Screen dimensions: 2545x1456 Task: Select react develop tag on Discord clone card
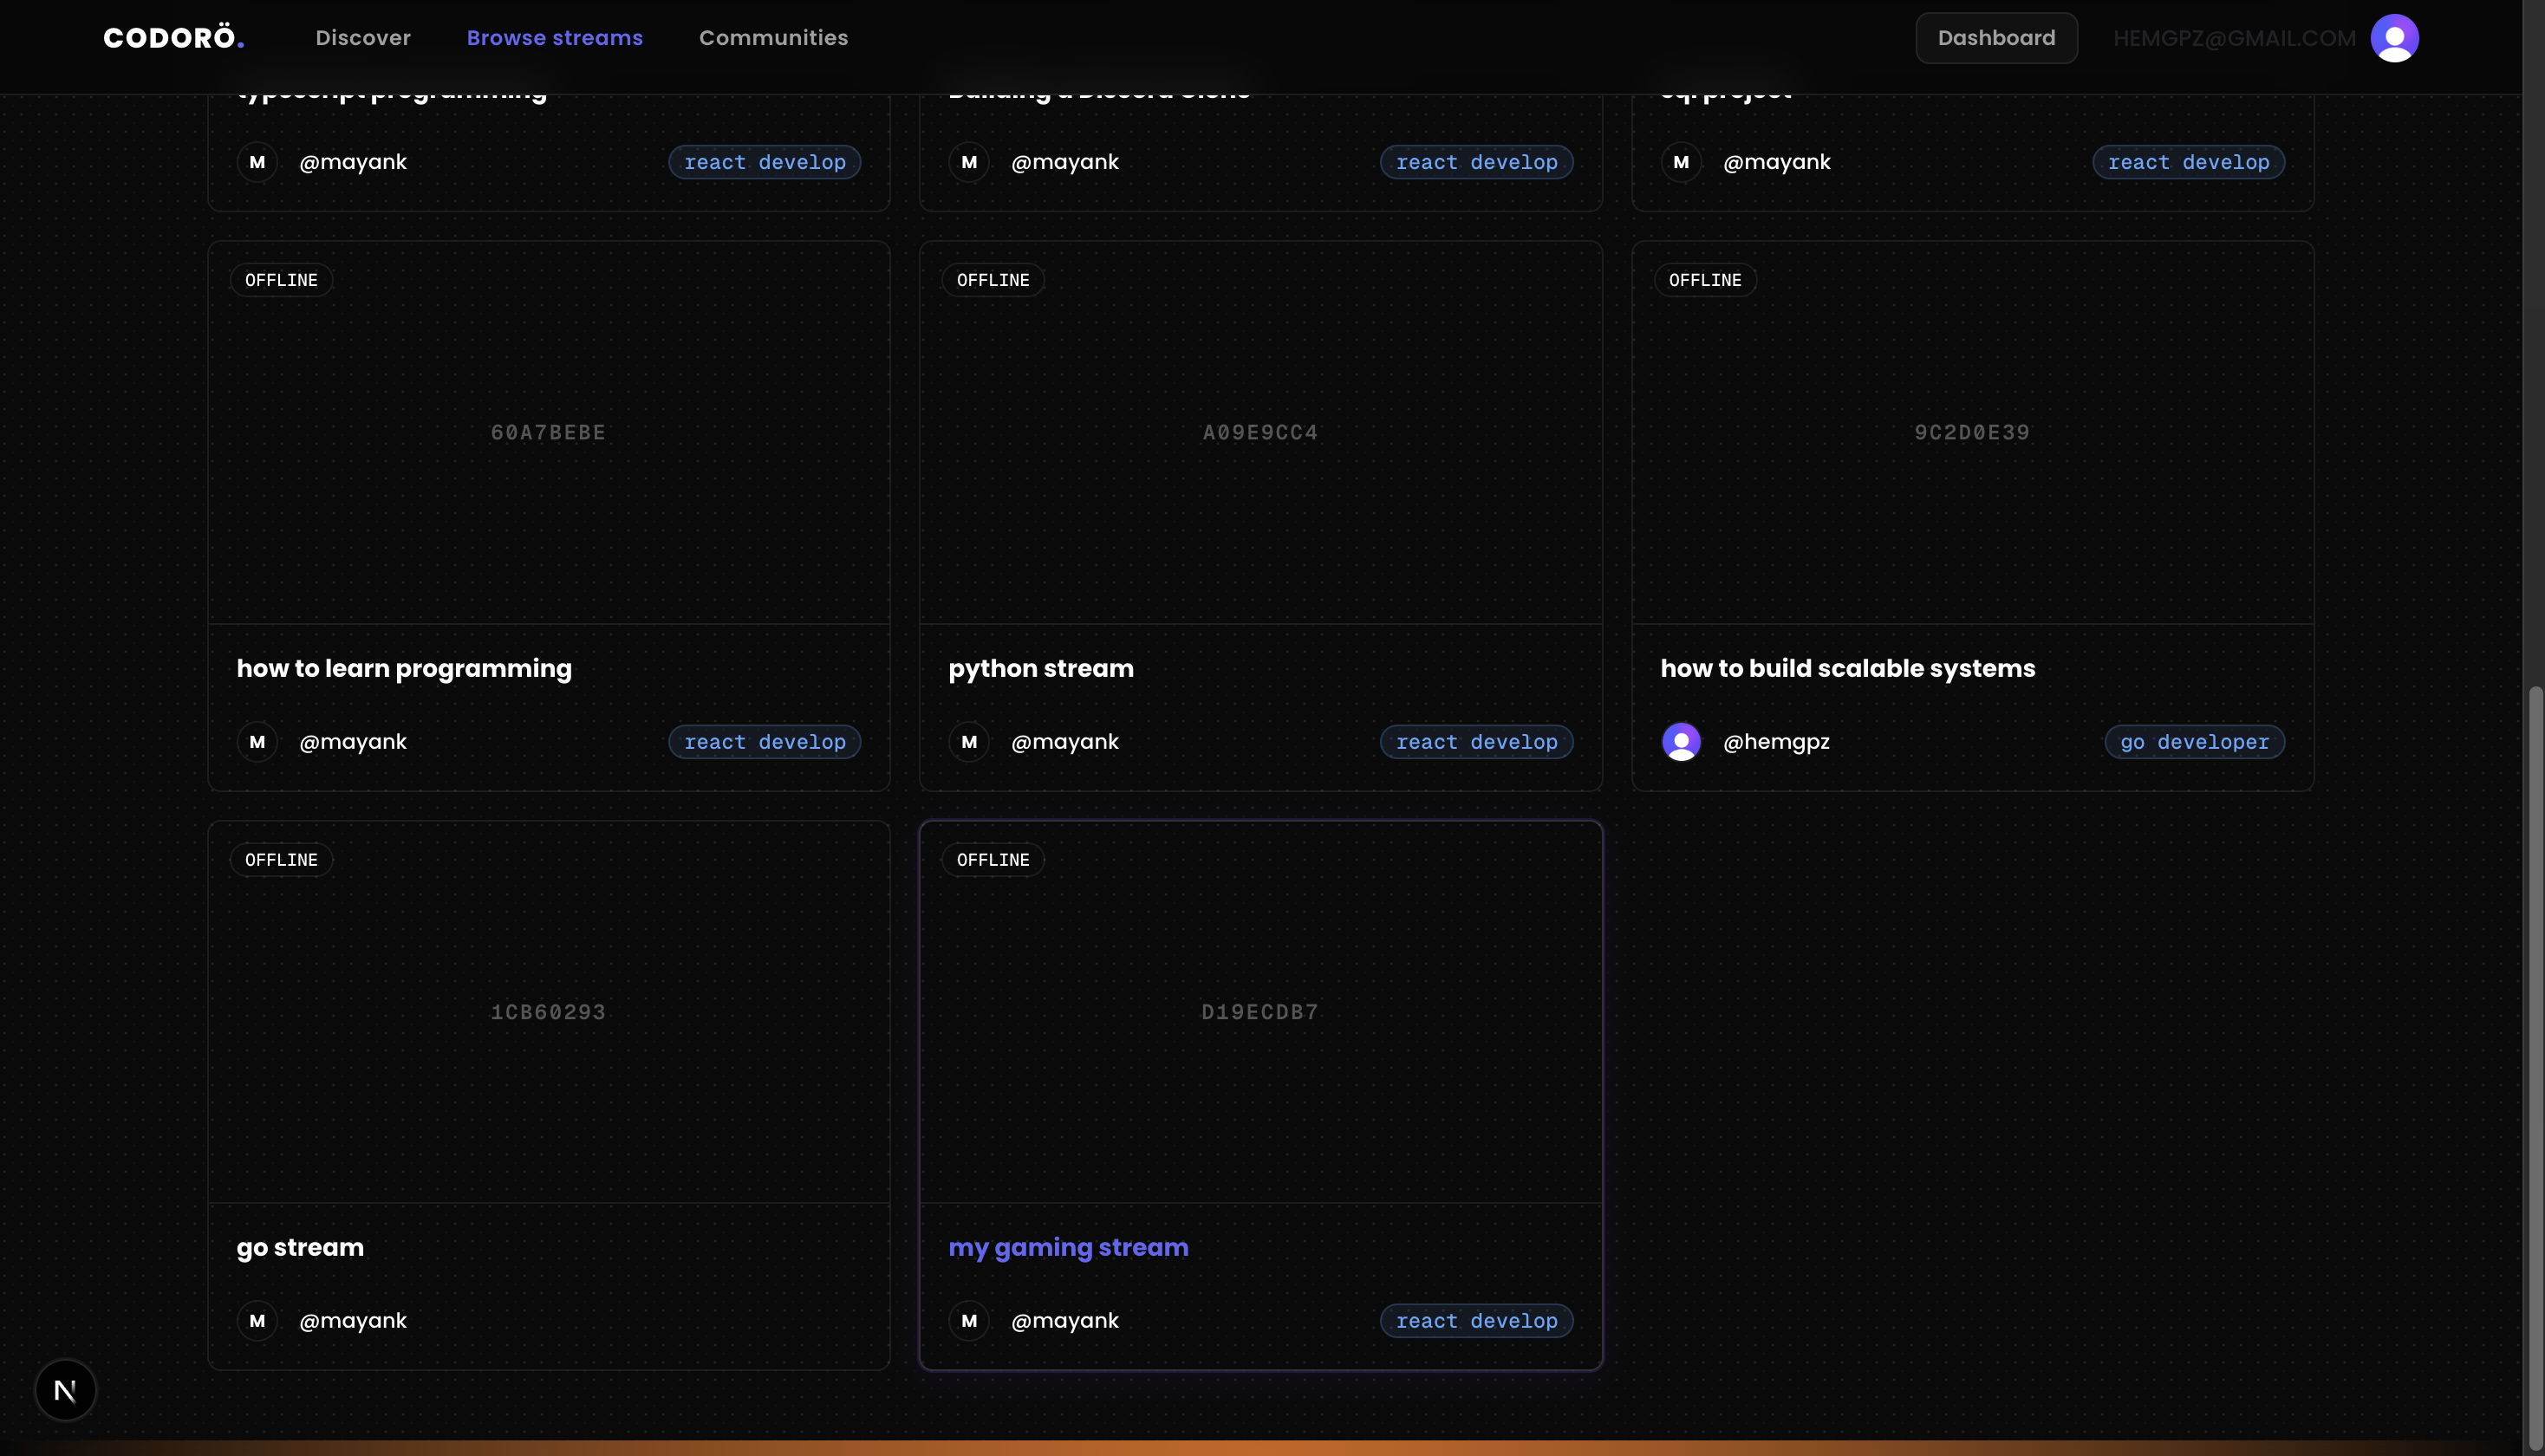coord(1476,162)
